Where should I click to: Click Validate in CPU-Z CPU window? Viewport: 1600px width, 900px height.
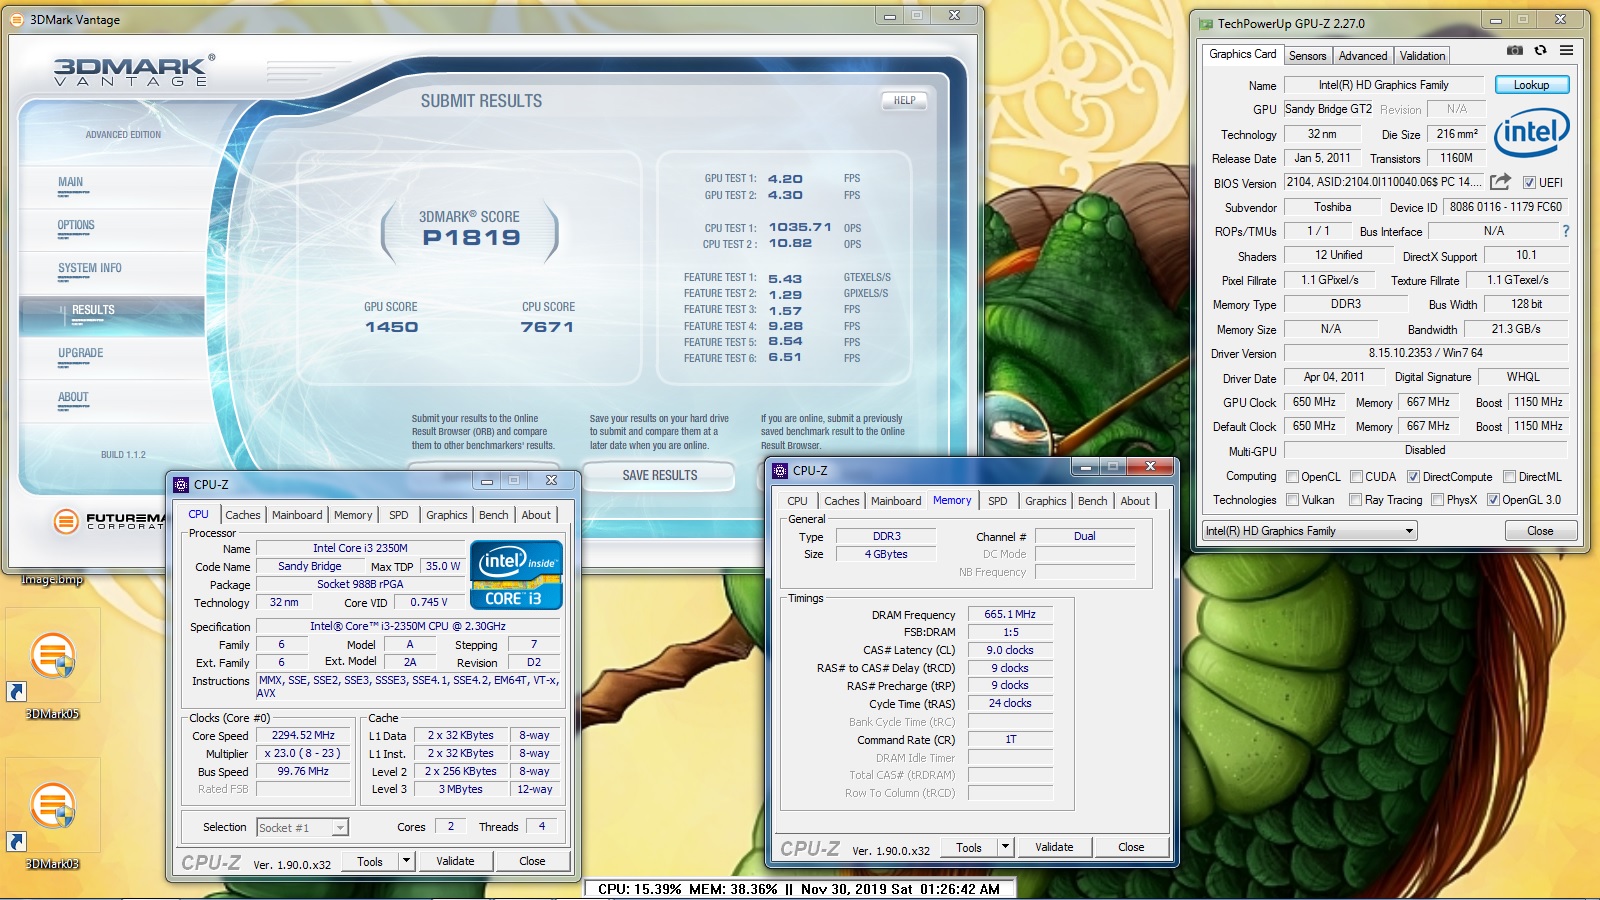(x=455, y=861)
